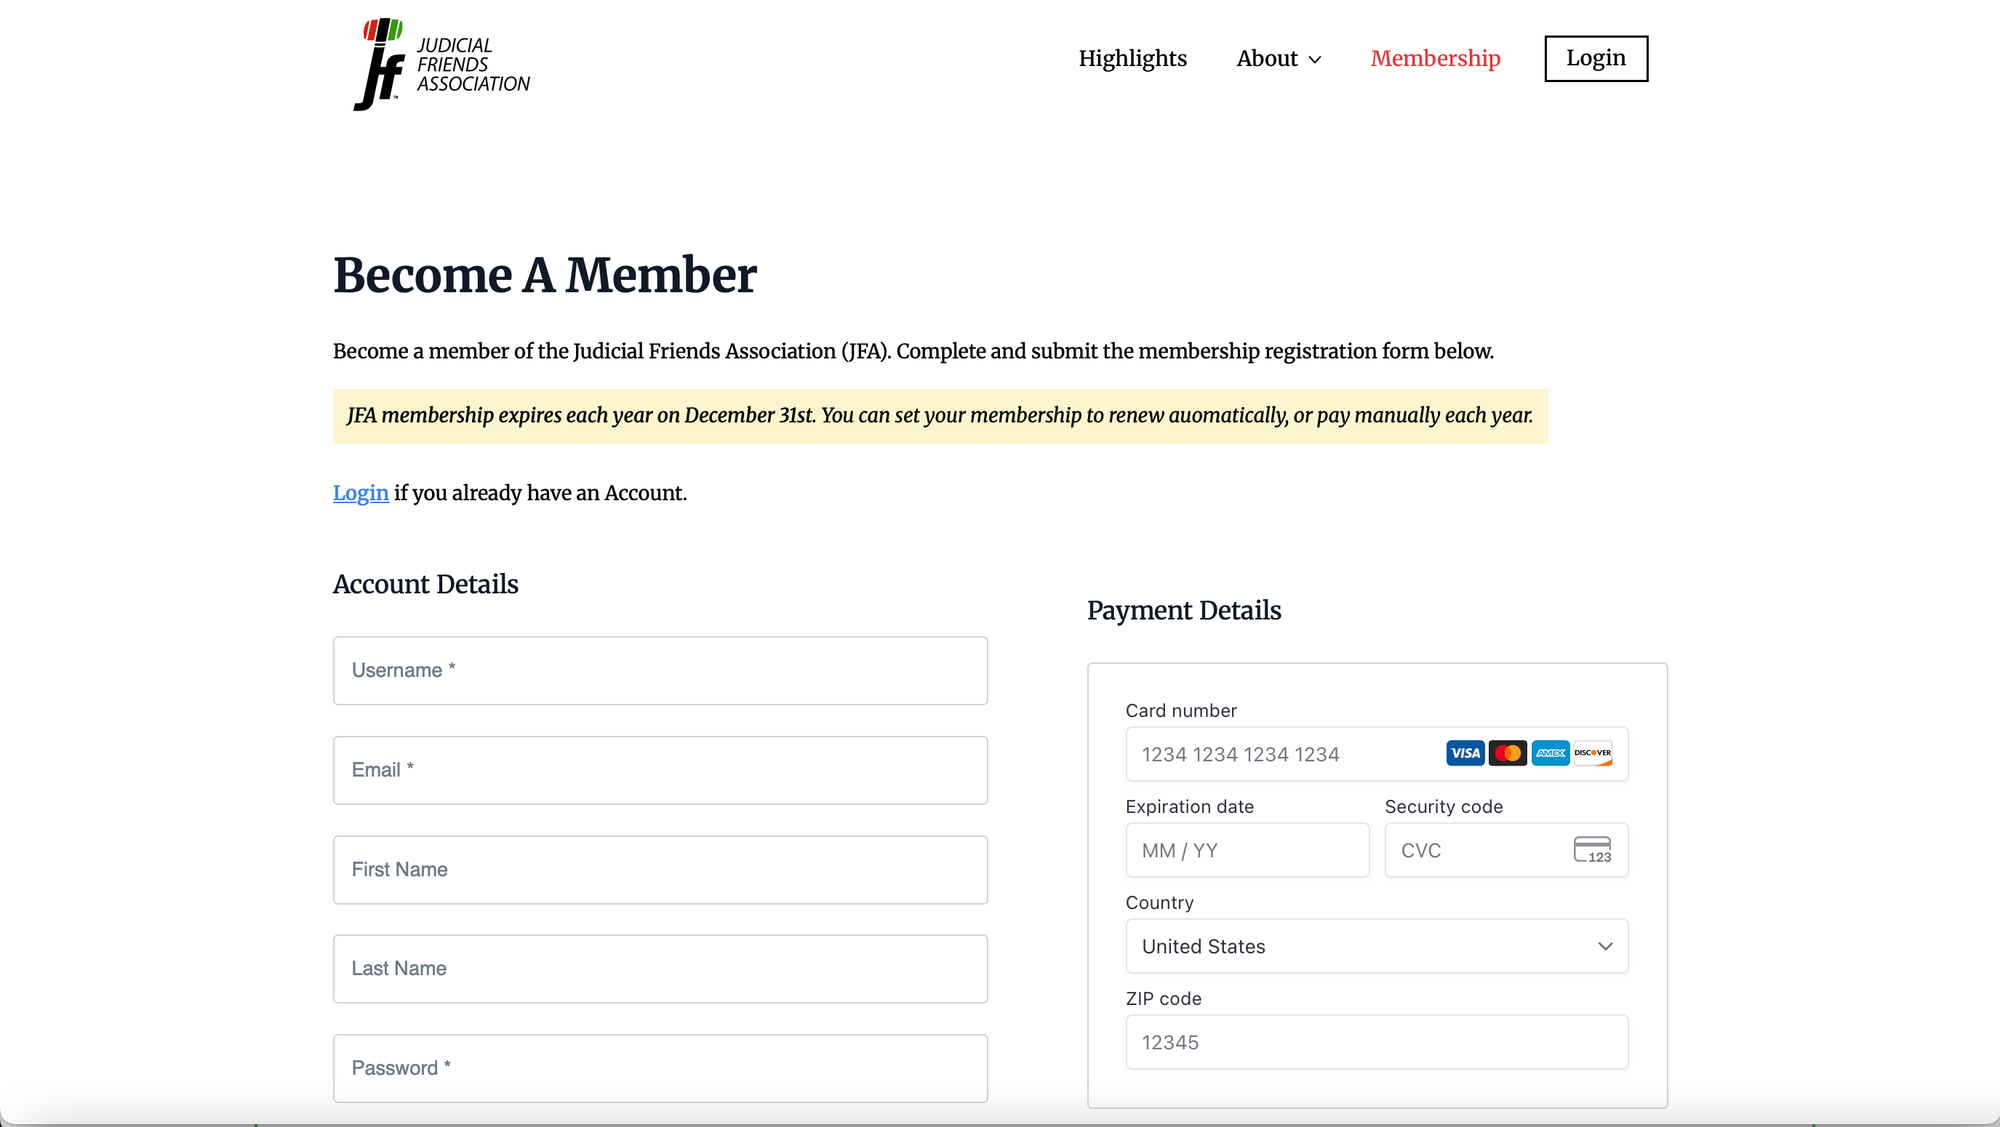
Task: Click the Last Name input box
Action: click(660, 969)
